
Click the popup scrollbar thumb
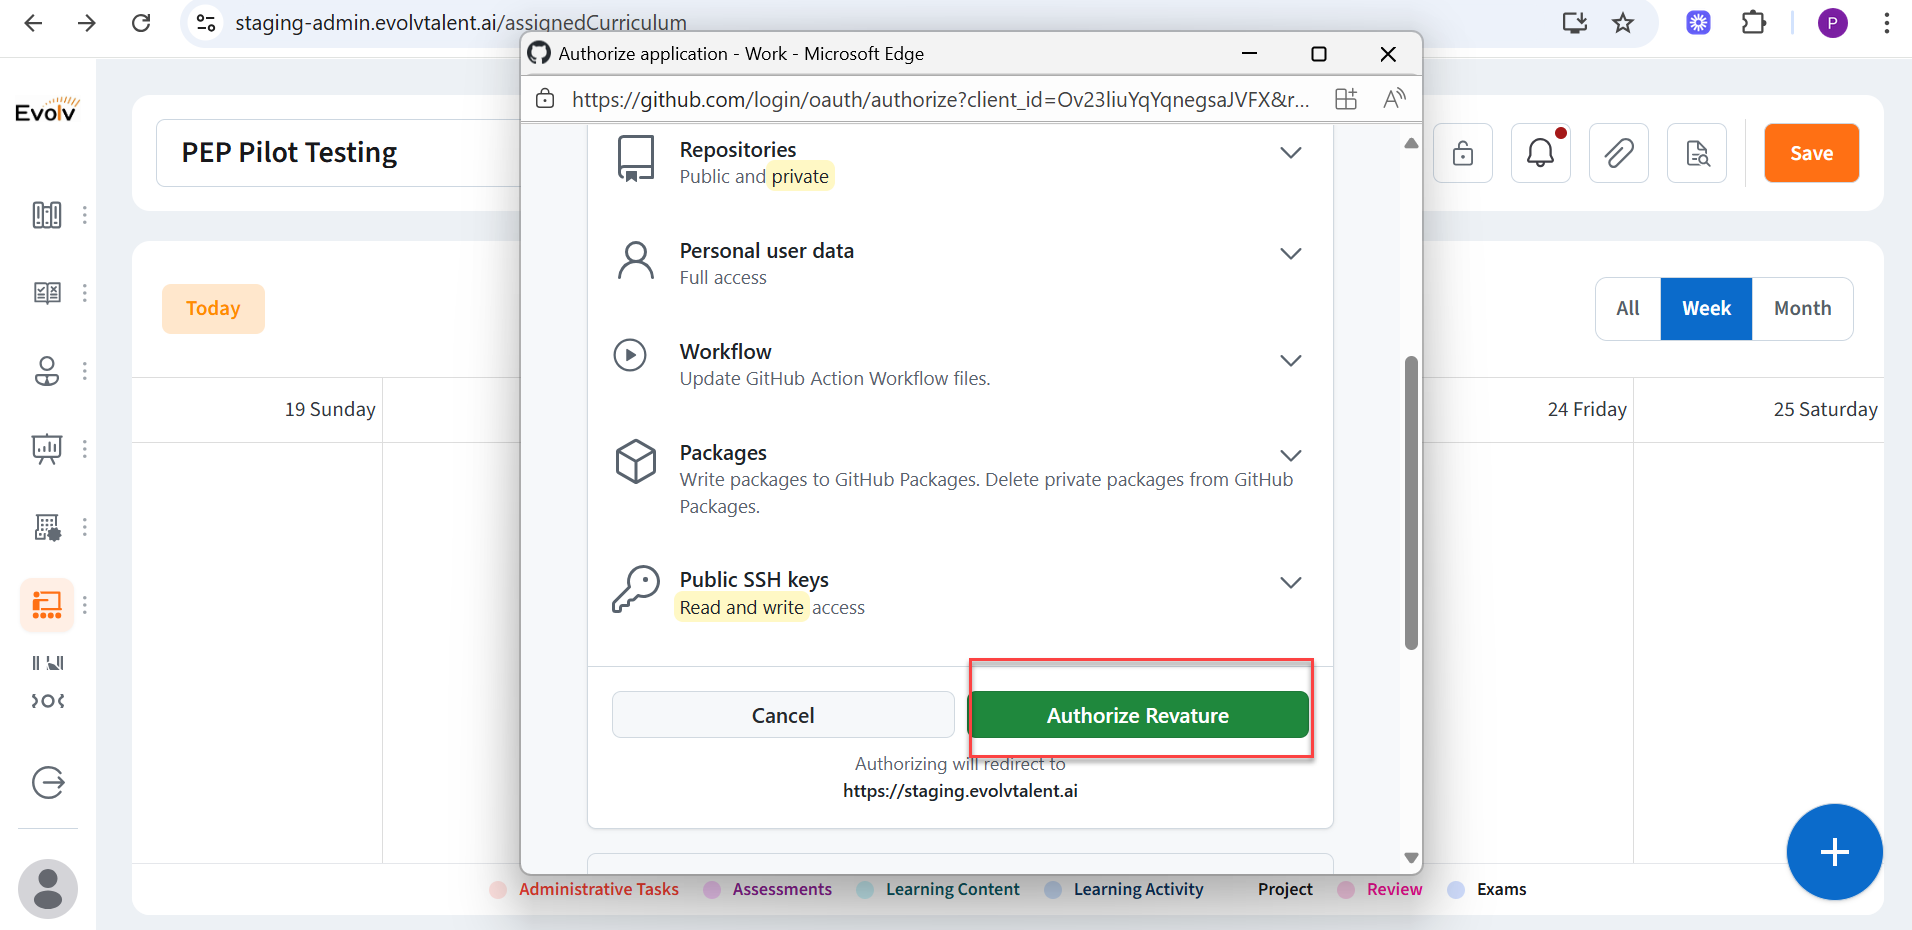[1411, 503]
